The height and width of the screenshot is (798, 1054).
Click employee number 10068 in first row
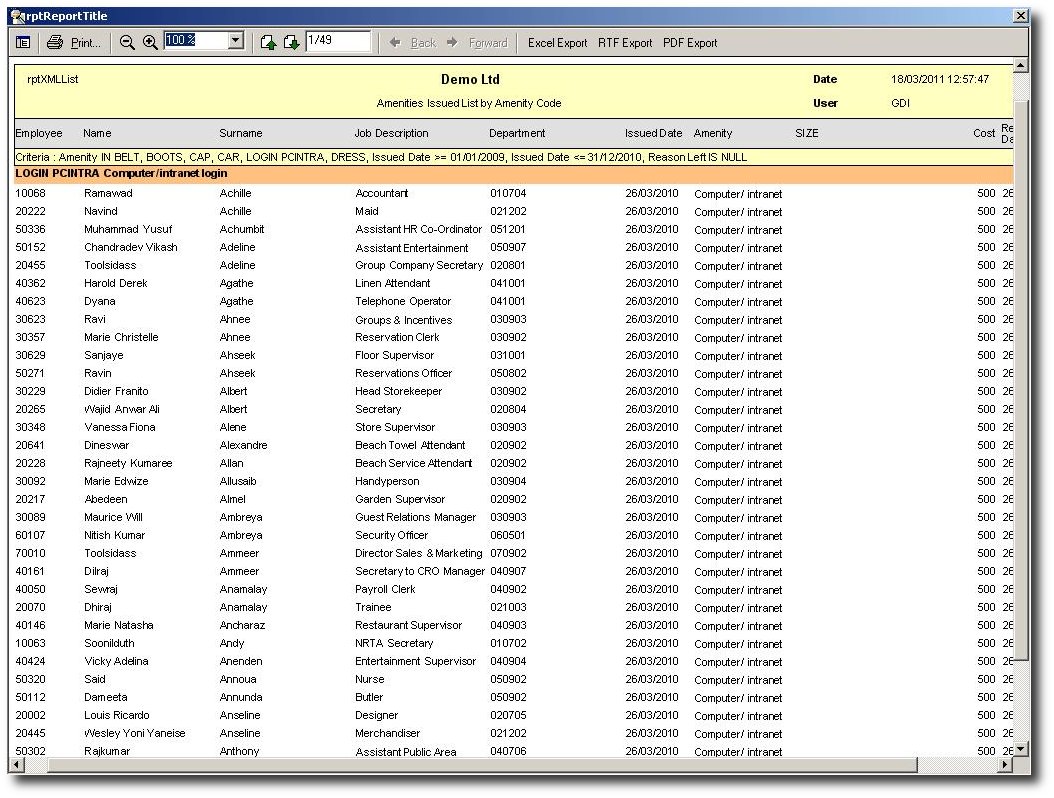pos(30,193)
